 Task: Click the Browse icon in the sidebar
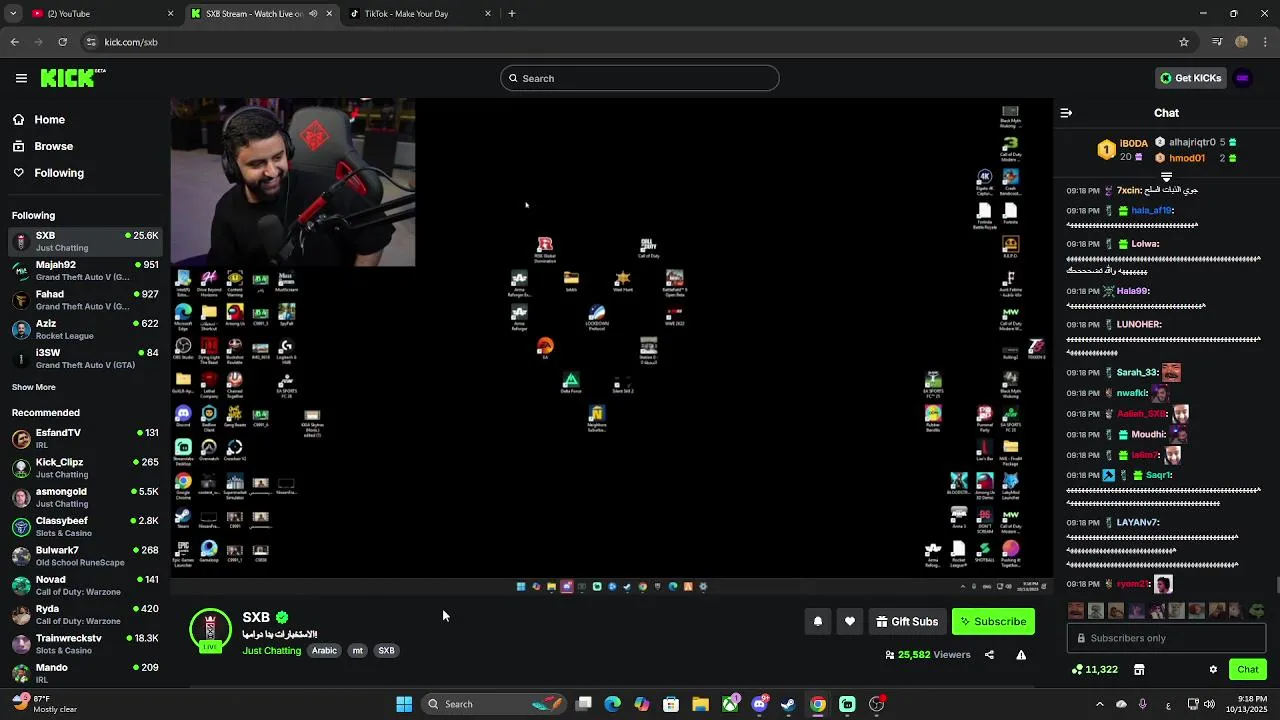[x=18, y=146]
